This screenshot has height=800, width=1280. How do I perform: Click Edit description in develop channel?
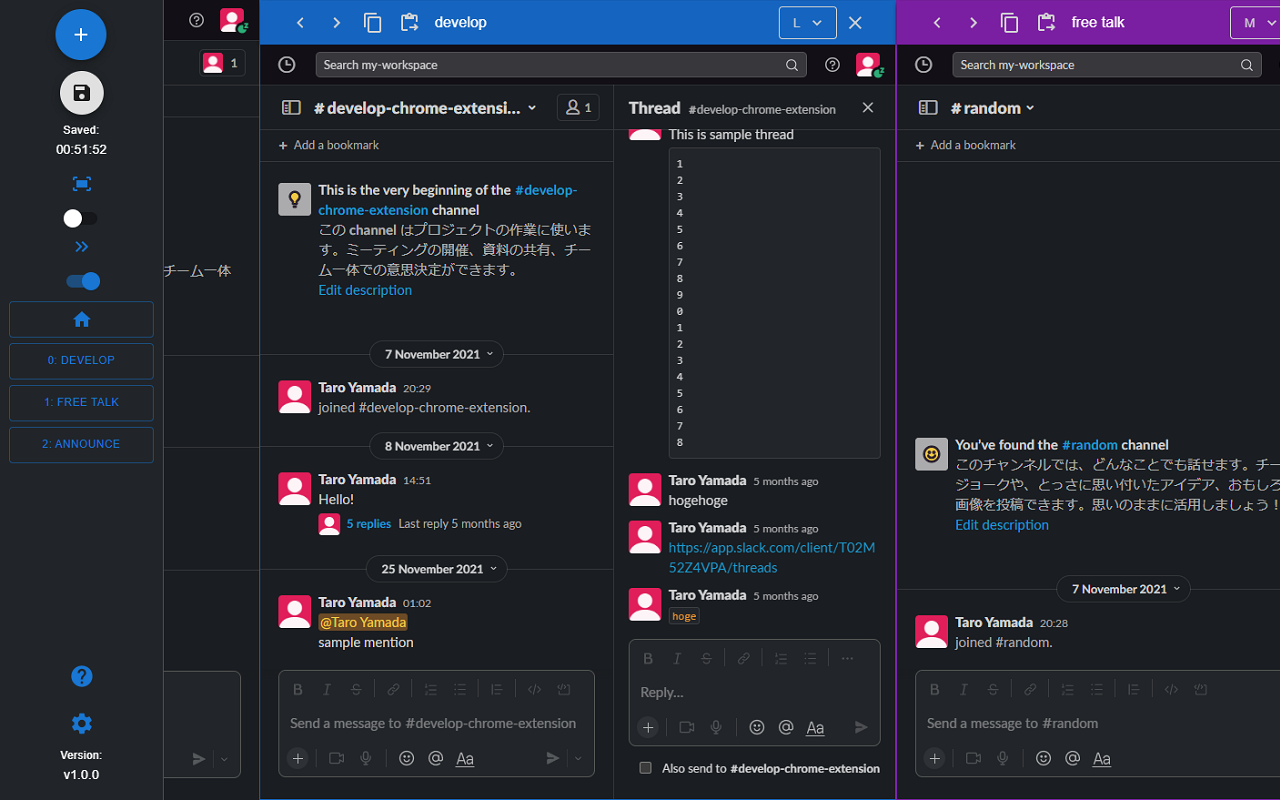tap(365, 290)
